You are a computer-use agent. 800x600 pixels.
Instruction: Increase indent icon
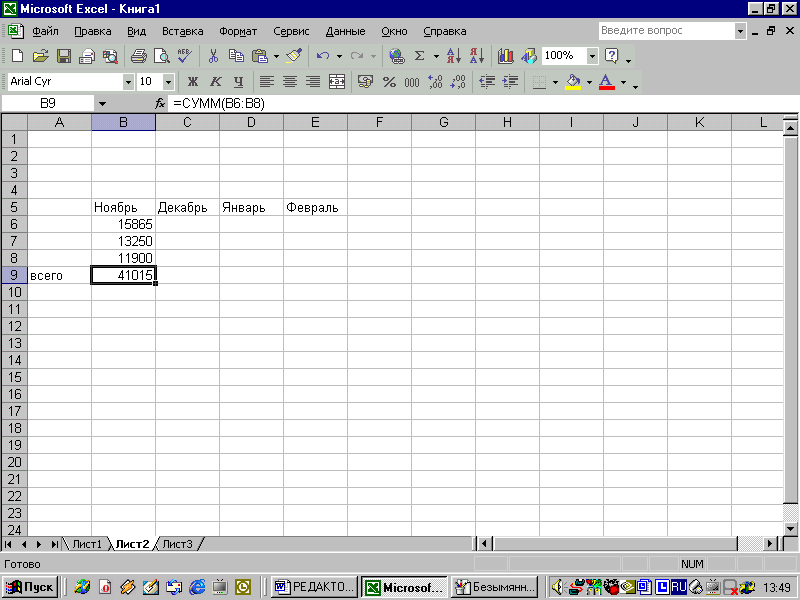[x=510, y=82]
